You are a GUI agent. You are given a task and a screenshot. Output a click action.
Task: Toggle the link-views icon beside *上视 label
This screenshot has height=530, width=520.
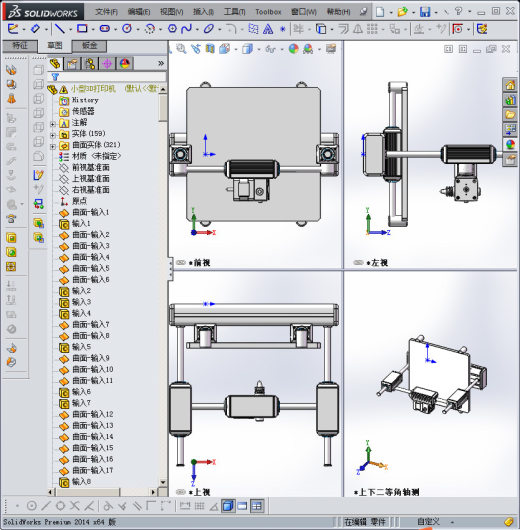pyautogui.click(x=181, y=492)
